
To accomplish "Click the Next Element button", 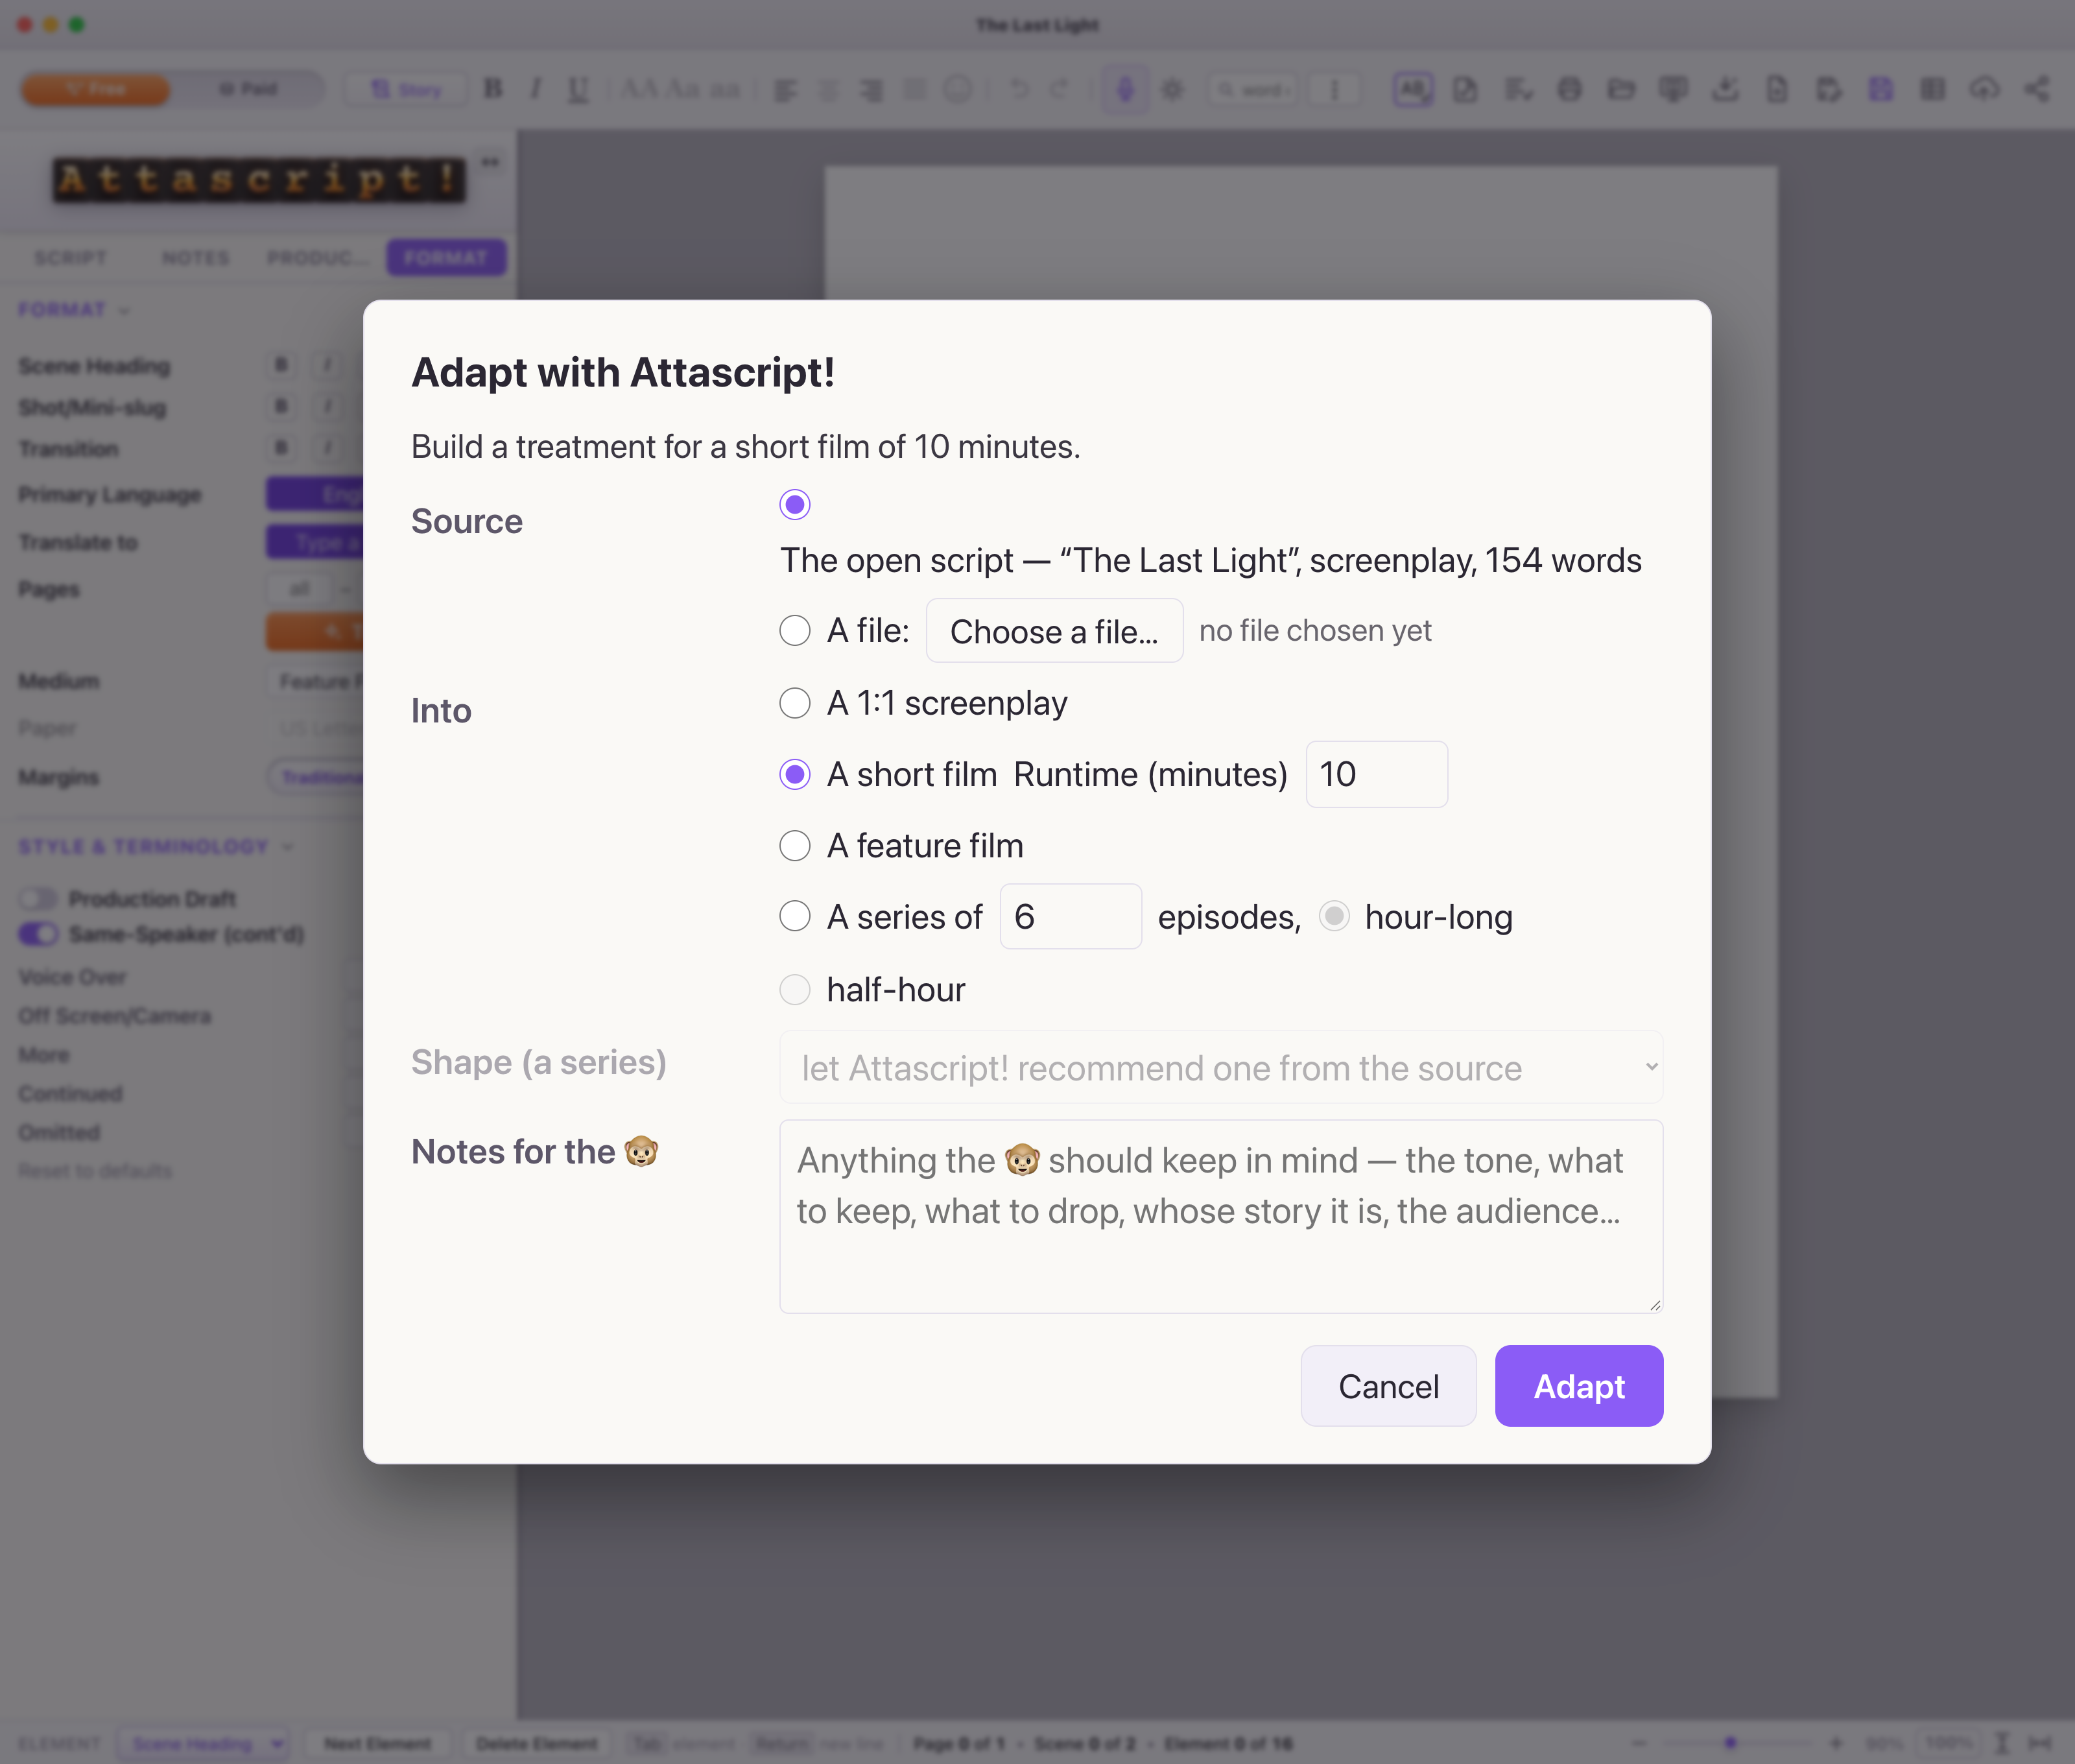I will pos(377,1744).
